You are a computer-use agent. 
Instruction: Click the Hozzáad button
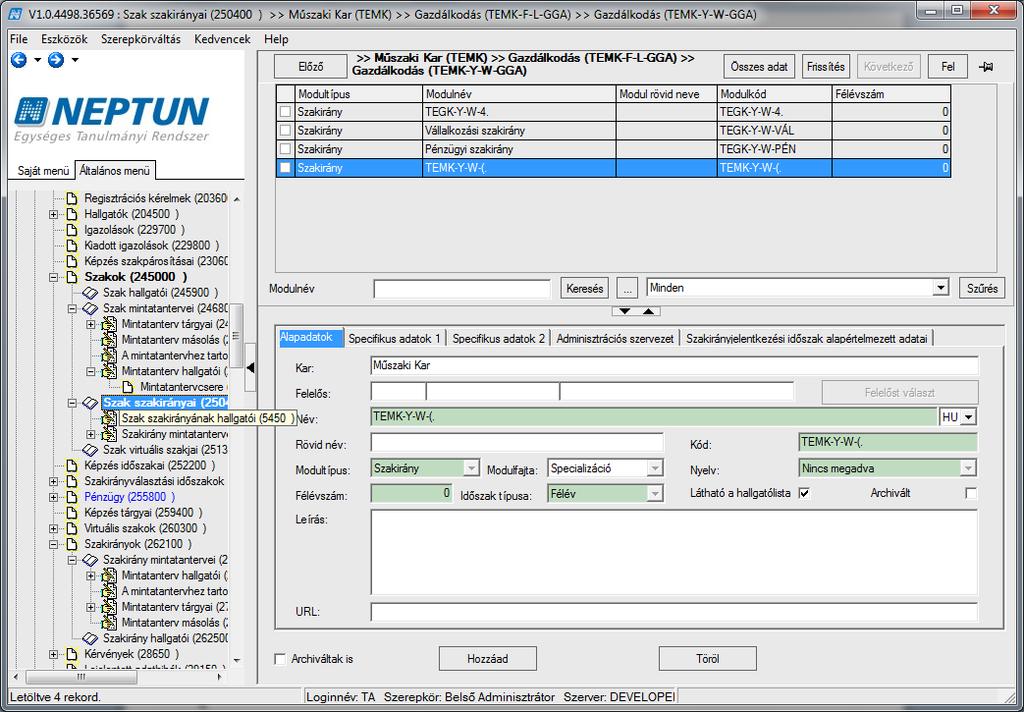click(x=488, y=658)
